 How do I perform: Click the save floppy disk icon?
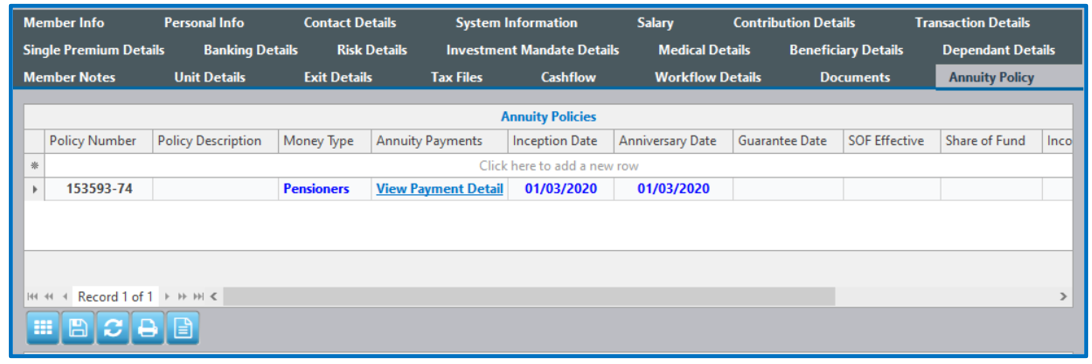click(78, 328)
